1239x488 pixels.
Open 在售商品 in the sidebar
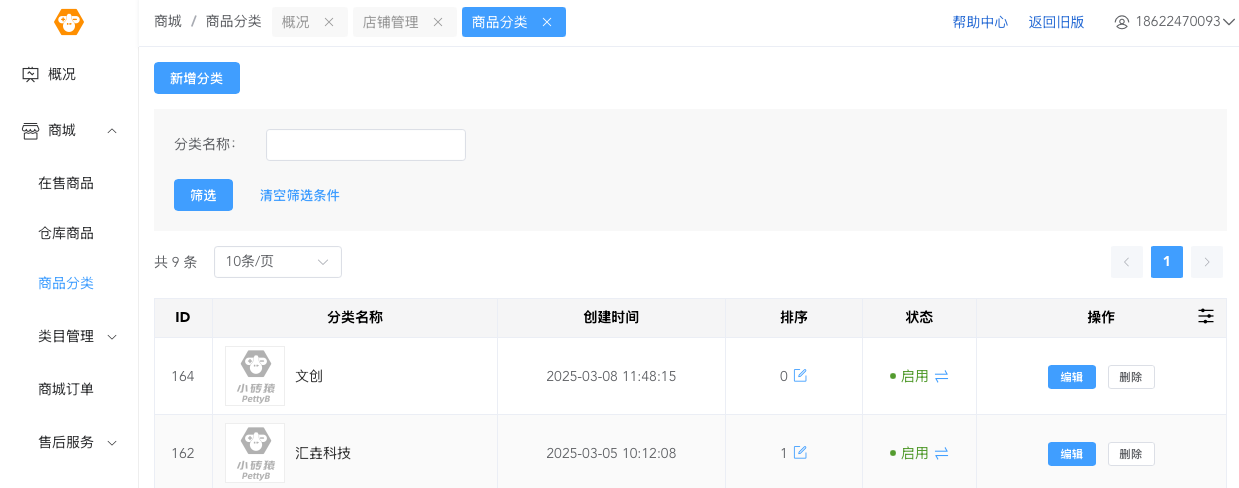point(66,183)
